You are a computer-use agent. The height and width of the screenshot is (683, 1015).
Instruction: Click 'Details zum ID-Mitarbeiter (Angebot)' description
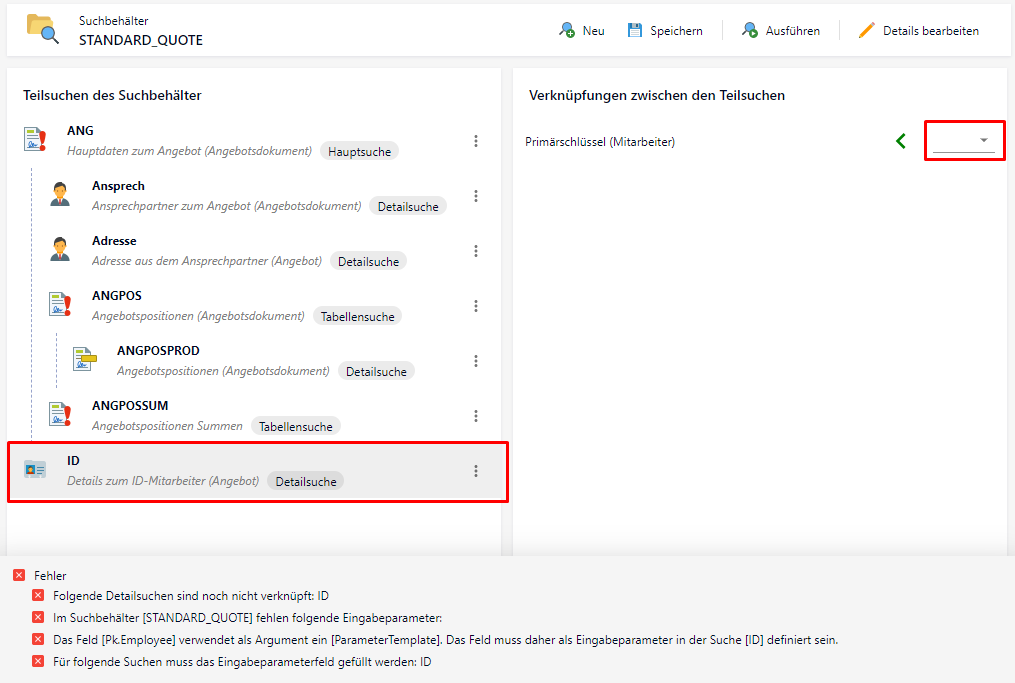163,481
